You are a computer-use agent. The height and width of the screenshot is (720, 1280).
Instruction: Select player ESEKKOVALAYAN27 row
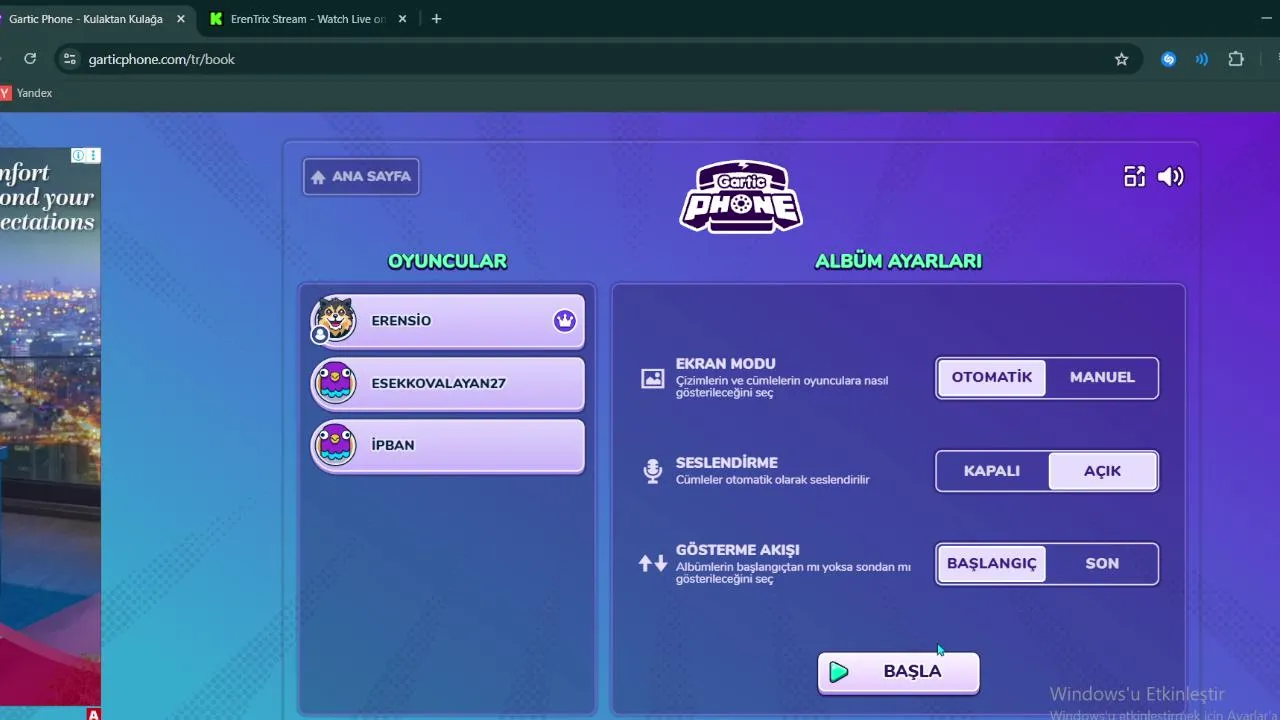pyautogui.click(x=447, y=383)
